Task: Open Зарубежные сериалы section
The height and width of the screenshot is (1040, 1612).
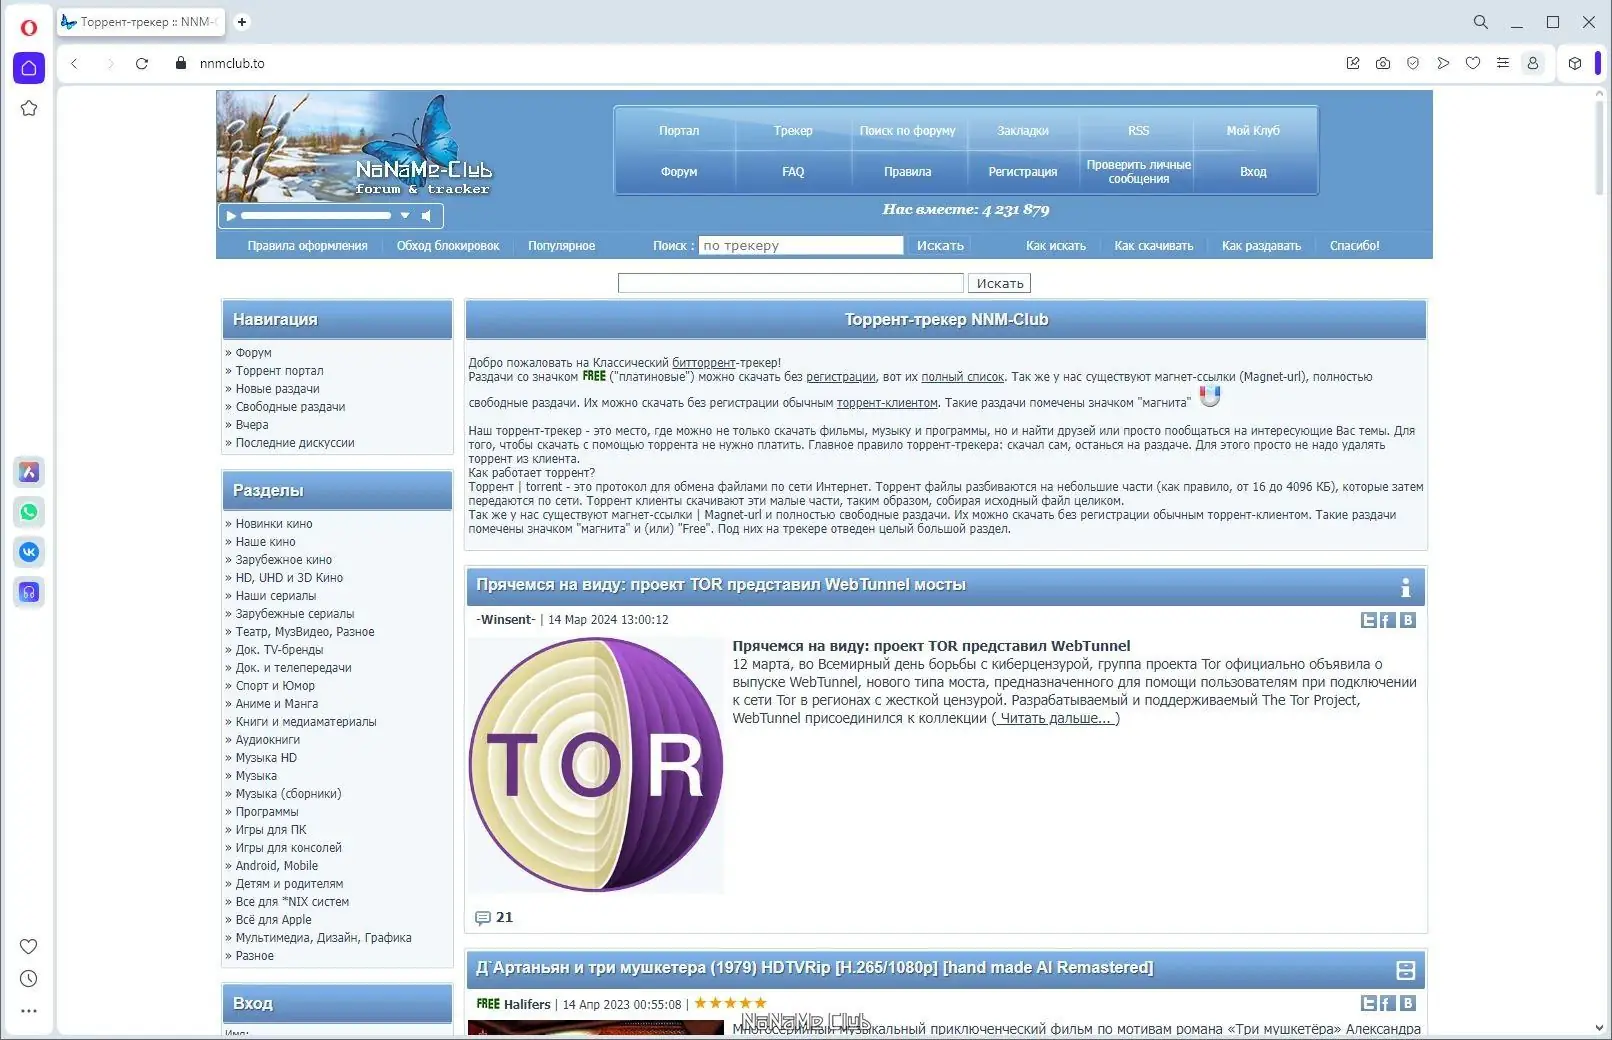Action: tap(295, 614)
